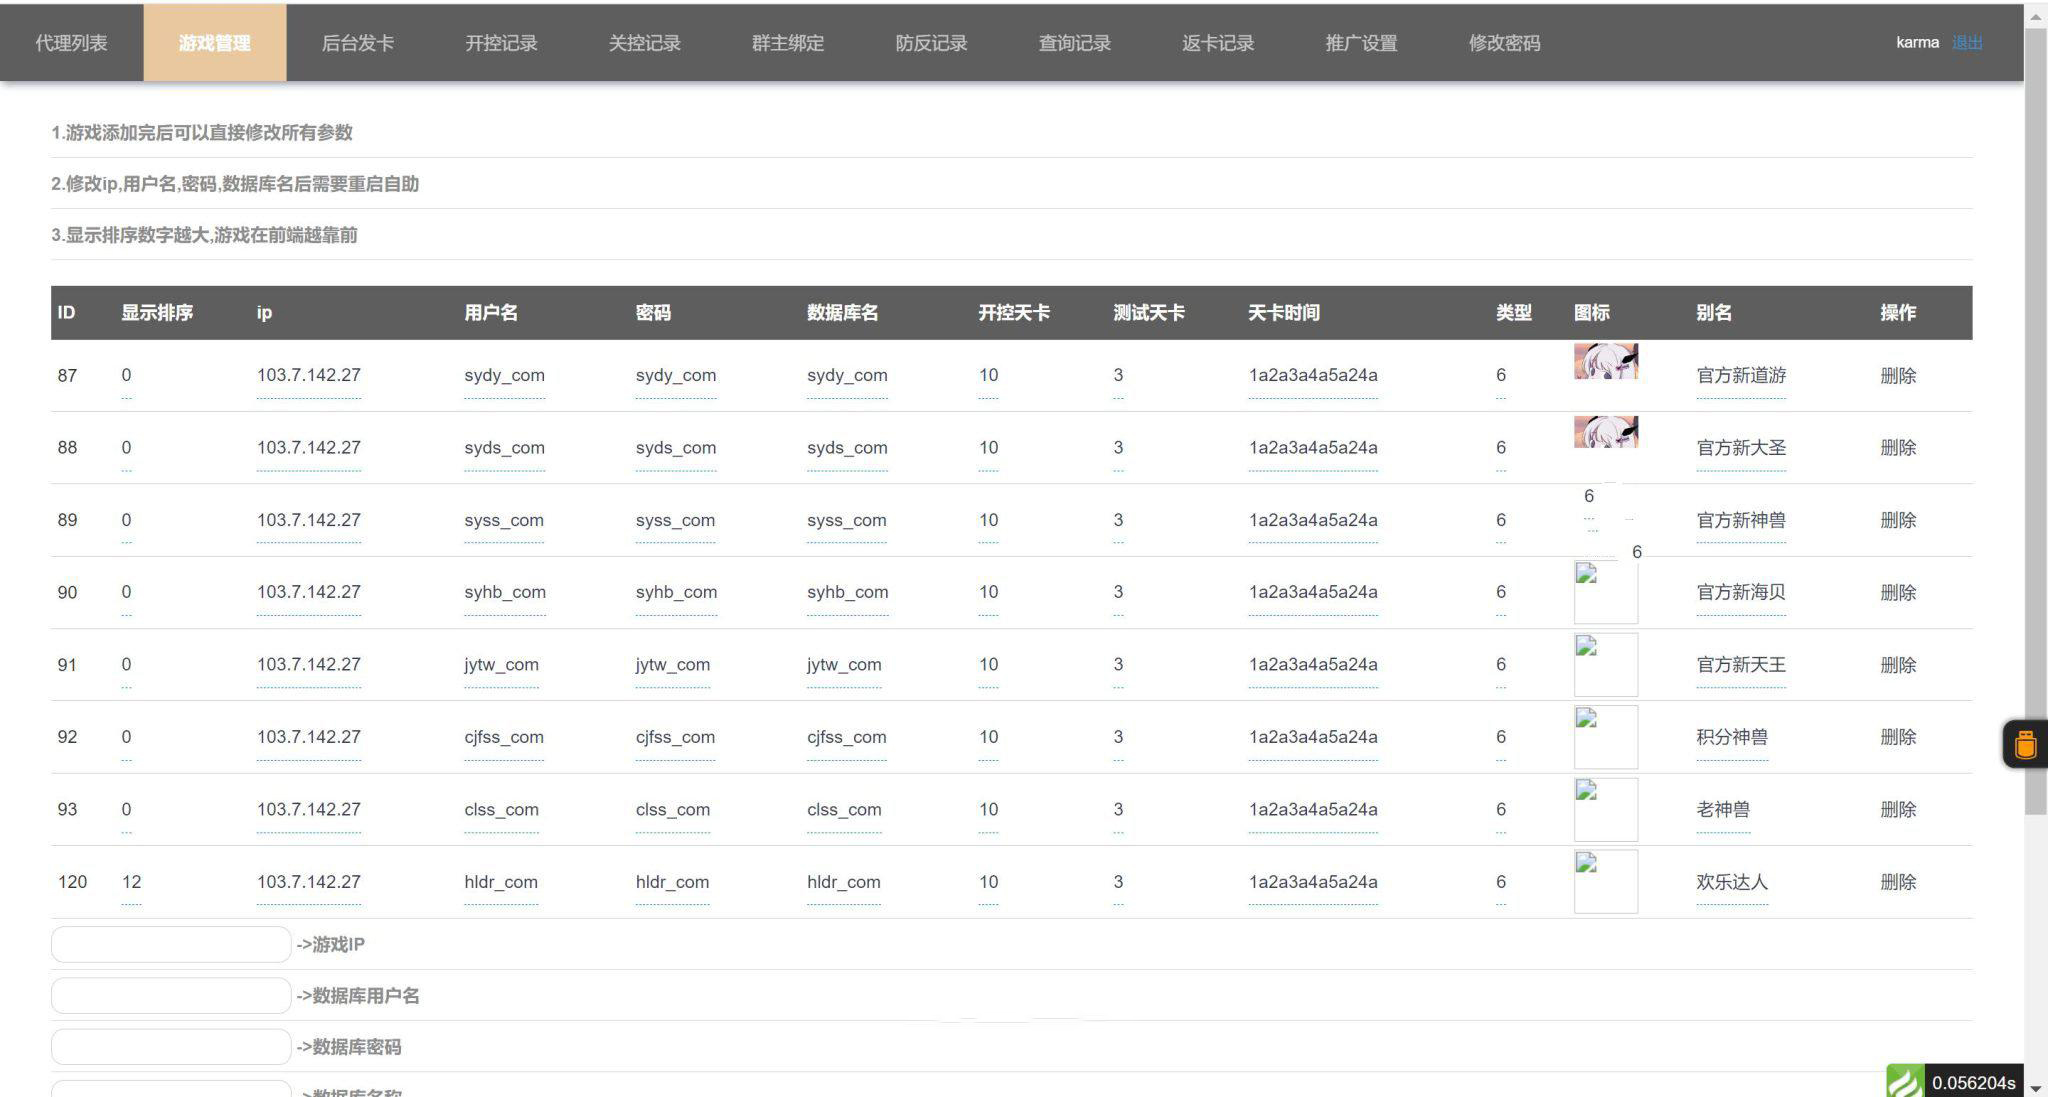This screenshot has width=2048, height=1097.
Task: Click 删除 for the 欢乐达人 game
Action: (x=1897, y=882)
